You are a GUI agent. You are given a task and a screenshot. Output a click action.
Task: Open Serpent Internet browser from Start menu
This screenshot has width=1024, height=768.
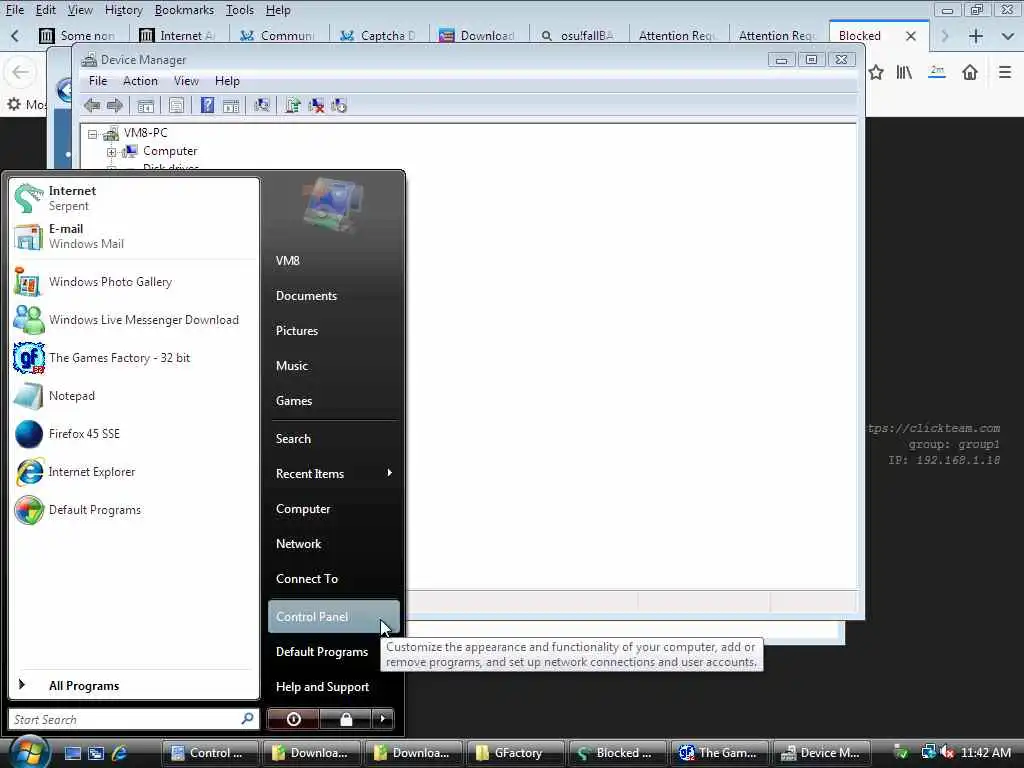[x=134, y=198]
